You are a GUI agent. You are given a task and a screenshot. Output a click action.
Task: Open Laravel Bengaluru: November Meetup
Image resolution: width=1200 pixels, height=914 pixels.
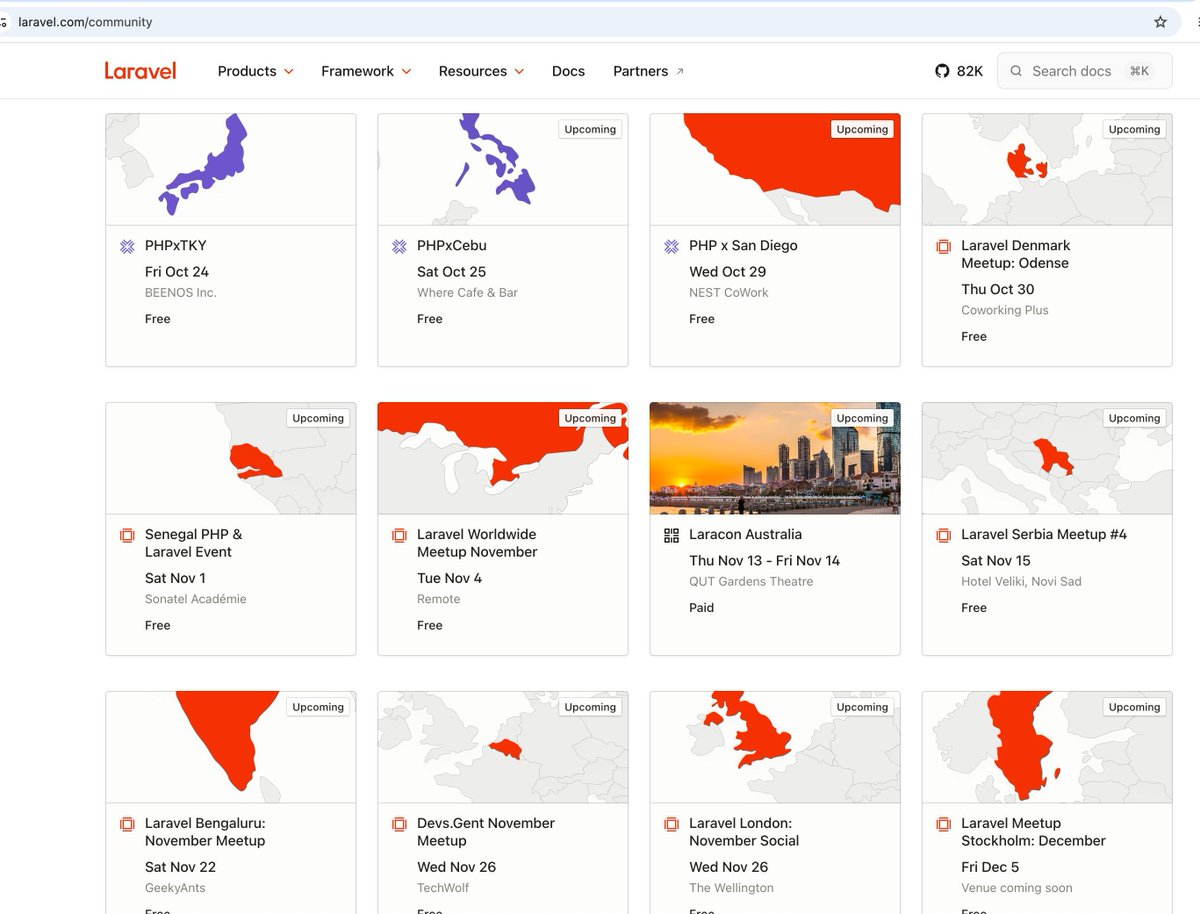click(205, 832)
